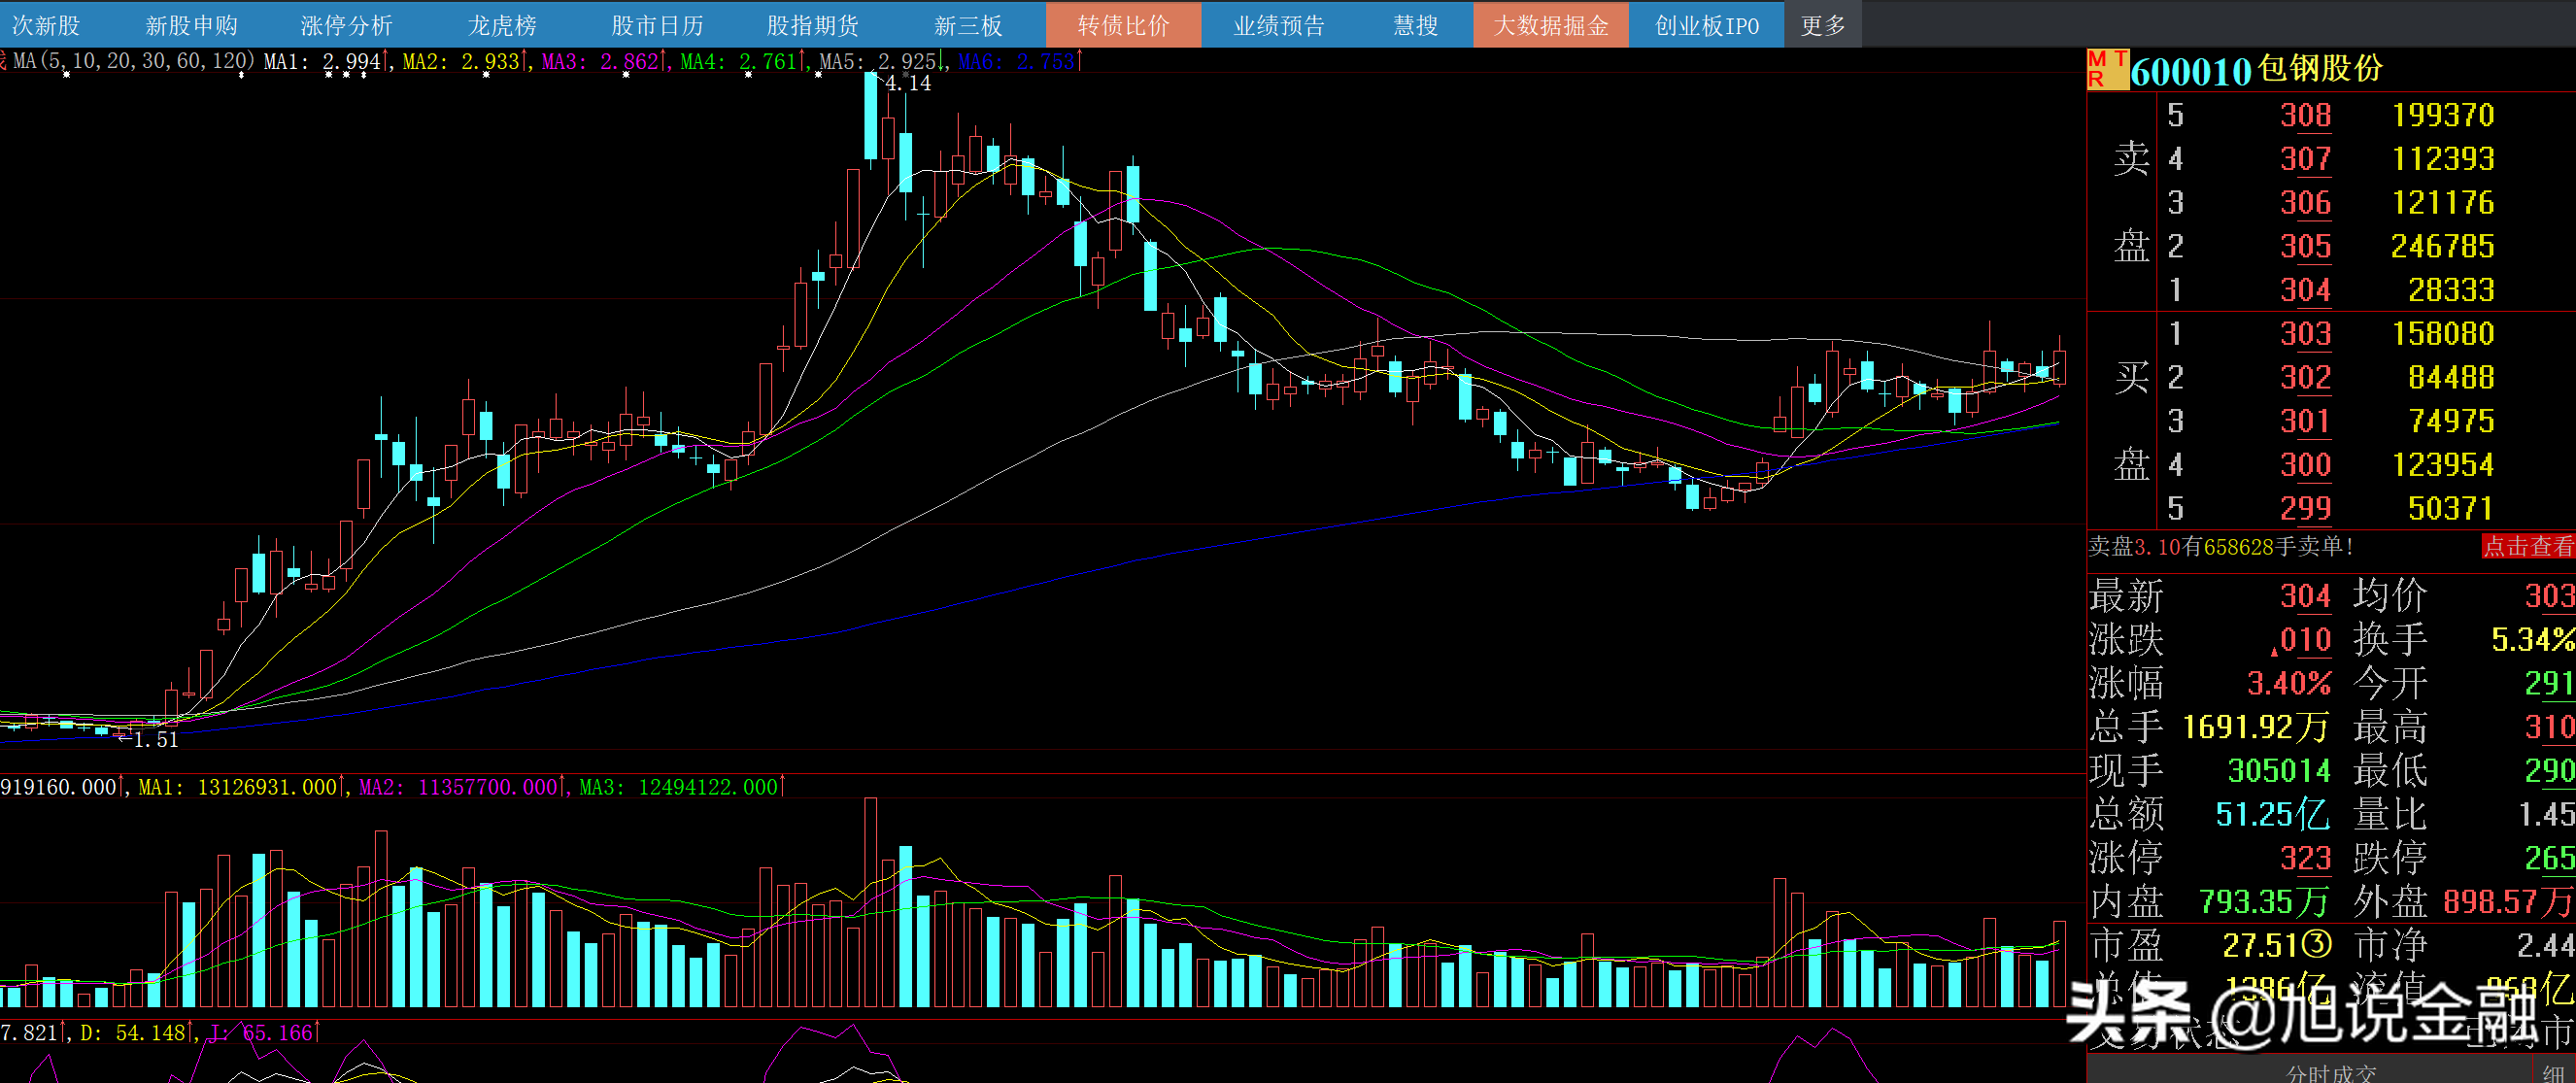The image size is (2576, 1083).
Task: Select the 龙虎榜 tab
Action: [502, 25]
